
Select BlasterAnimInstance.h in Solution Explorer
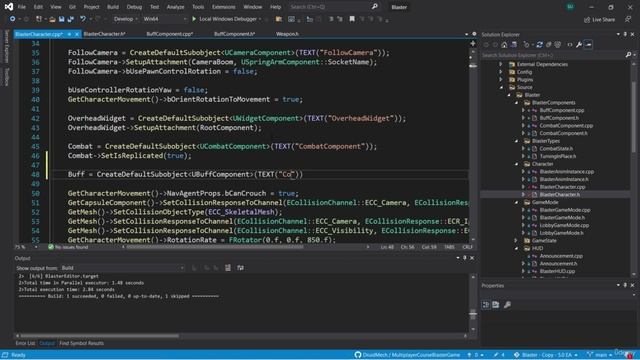[564, 179]
